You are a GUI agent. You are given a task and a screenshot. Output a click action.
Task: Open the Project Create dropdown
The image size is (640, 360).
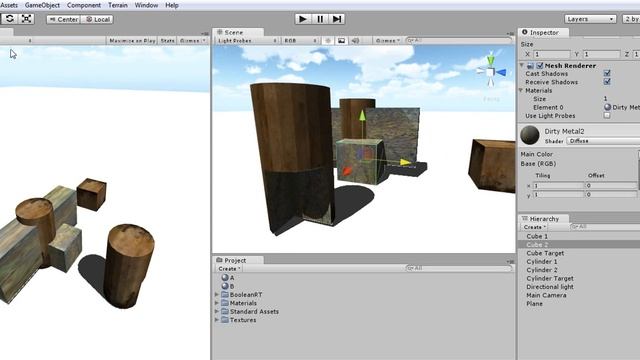(x=229, y=269)
